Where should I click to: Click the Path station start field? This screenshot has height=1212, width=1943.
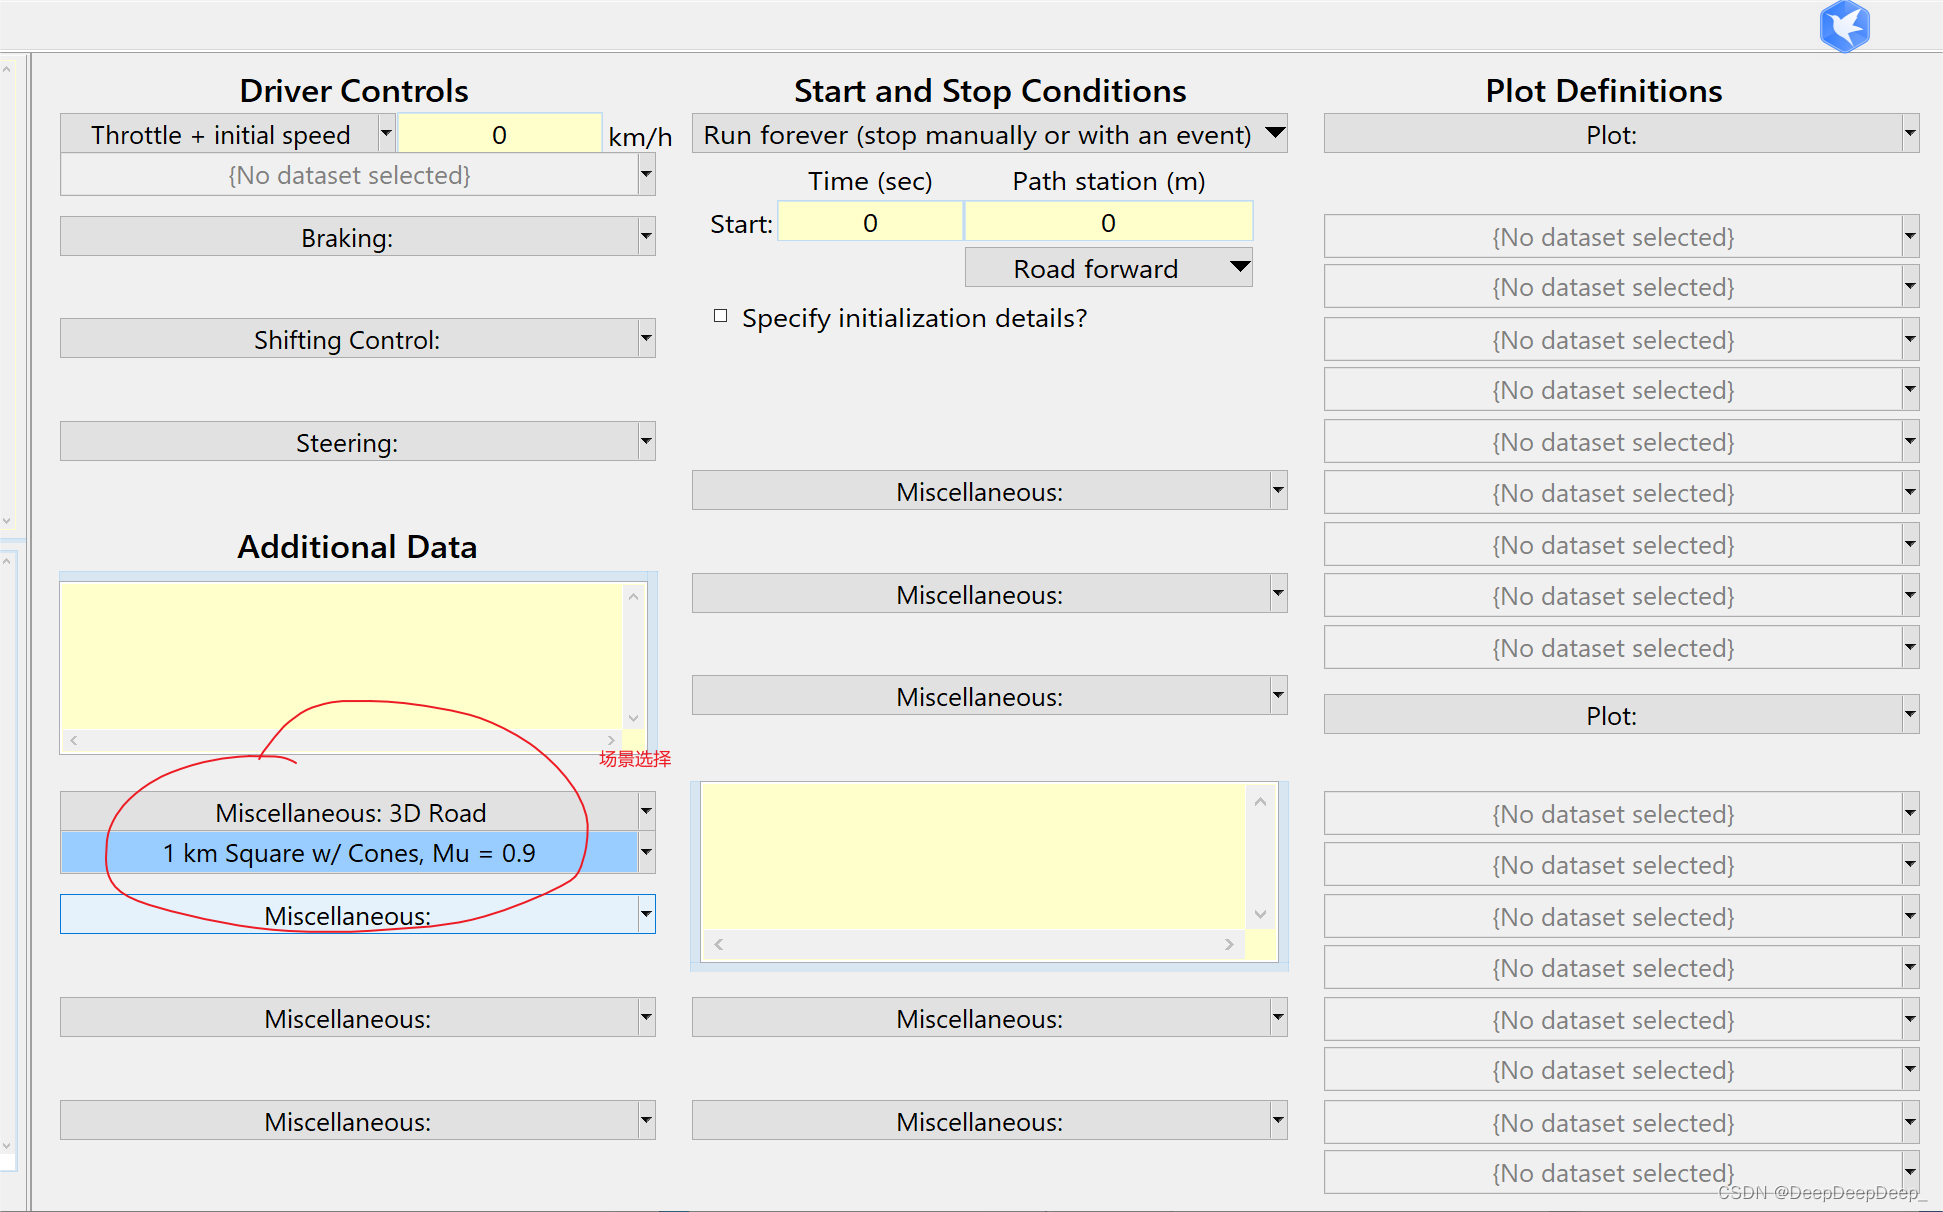1108,222
